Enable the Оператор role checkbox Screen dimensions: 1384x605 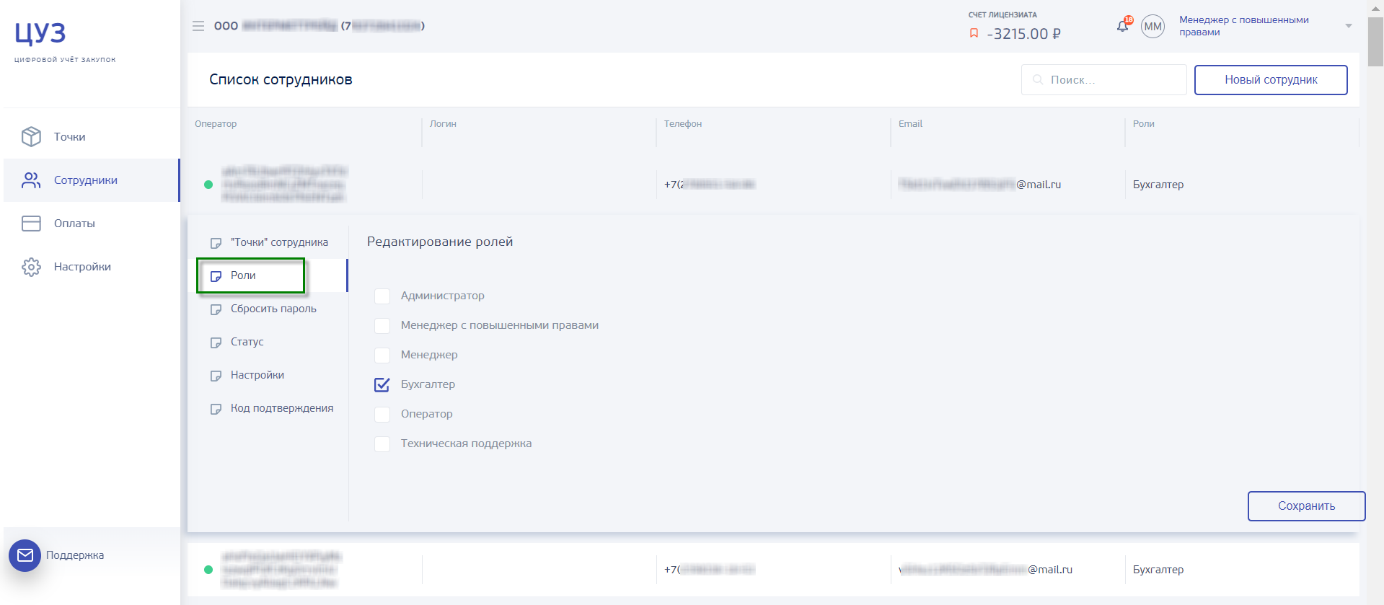coord(382,414)
